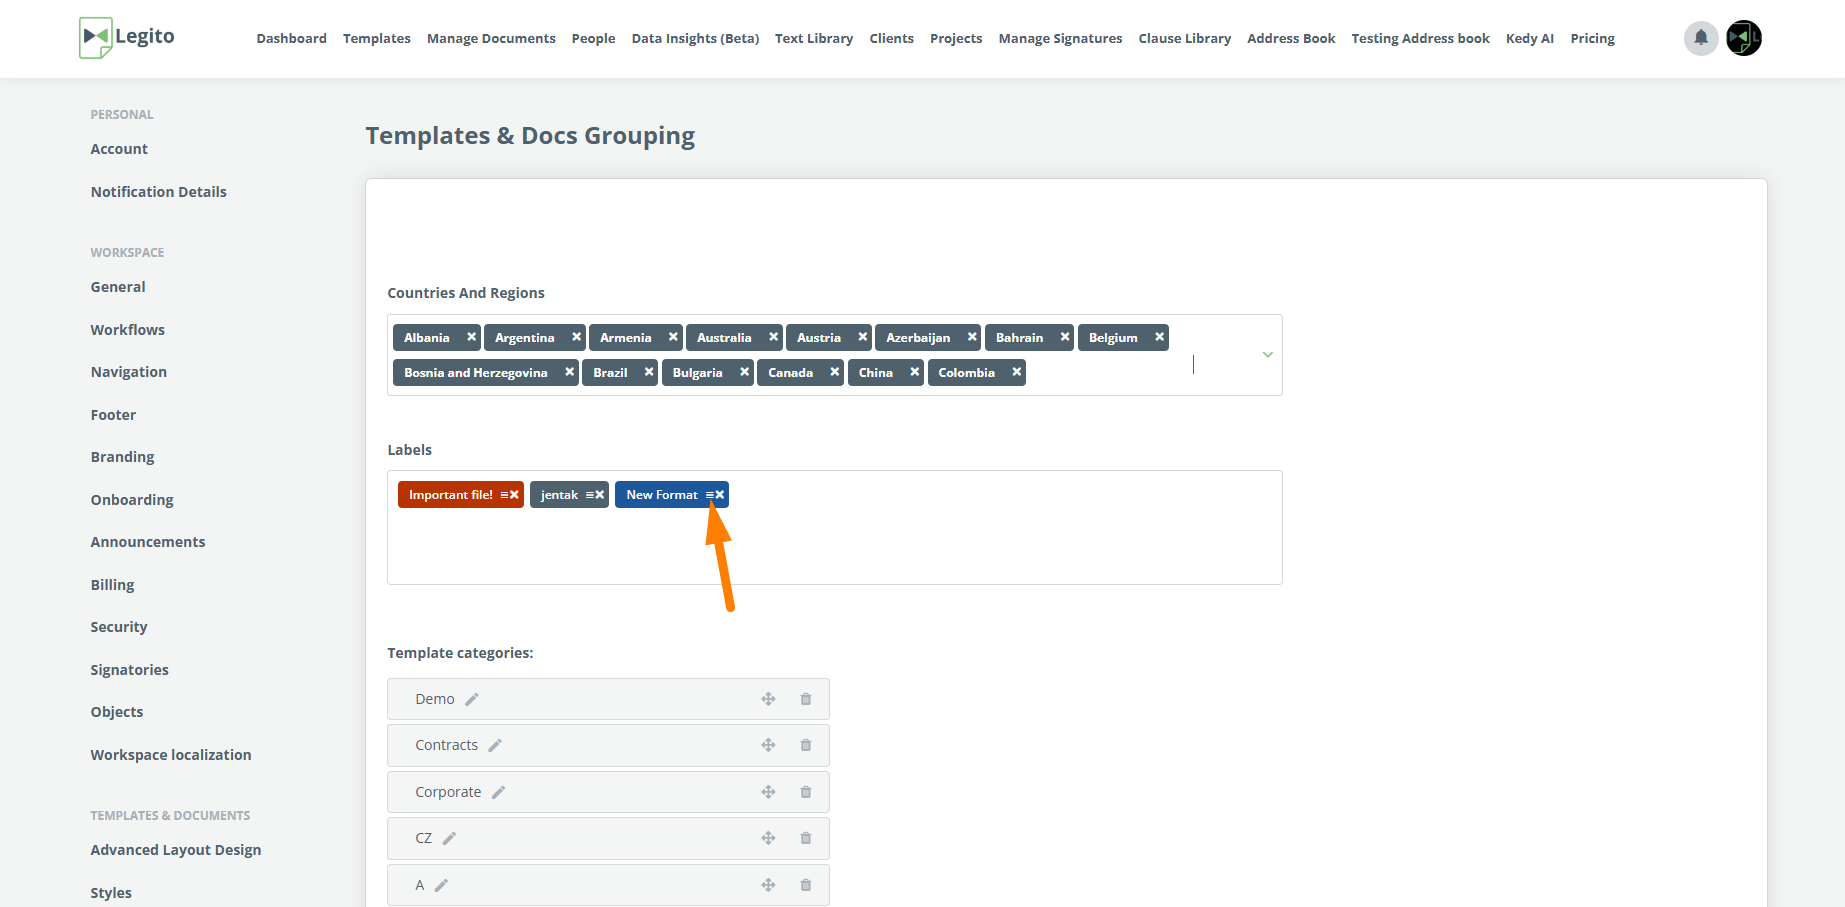Open Account settings in sidebar
The width and height of the screenshot is (1845, 907).
point(119,149)
